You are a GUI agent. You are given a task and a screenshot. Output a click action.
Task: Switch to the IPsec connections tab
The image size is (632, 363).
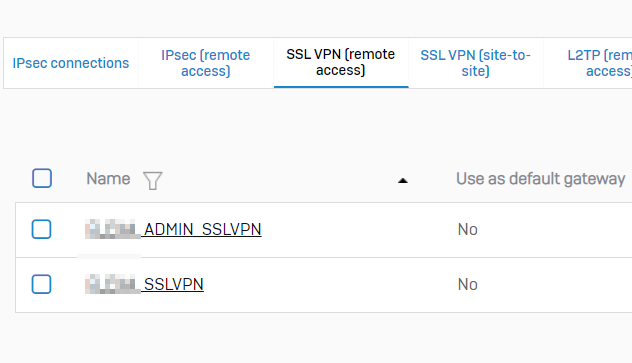71,63
